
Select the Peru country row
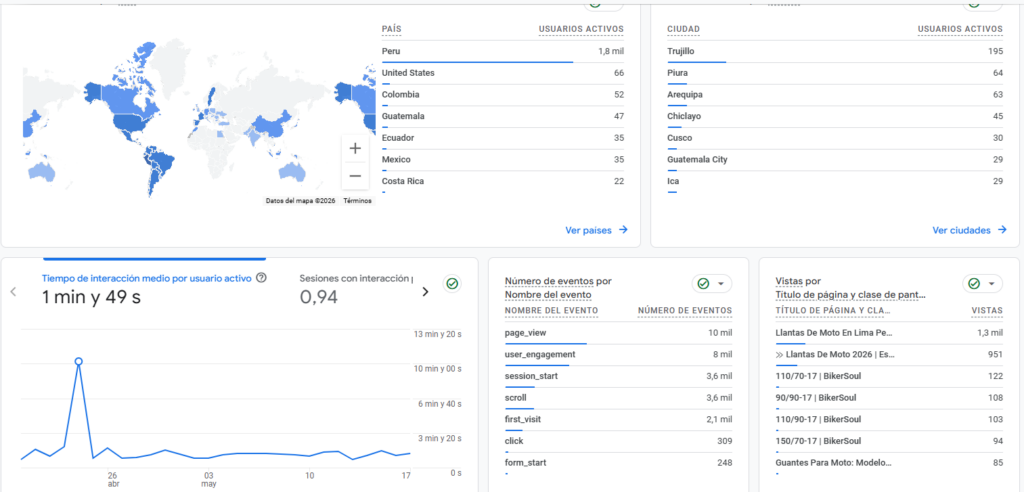tap(503, 51)
